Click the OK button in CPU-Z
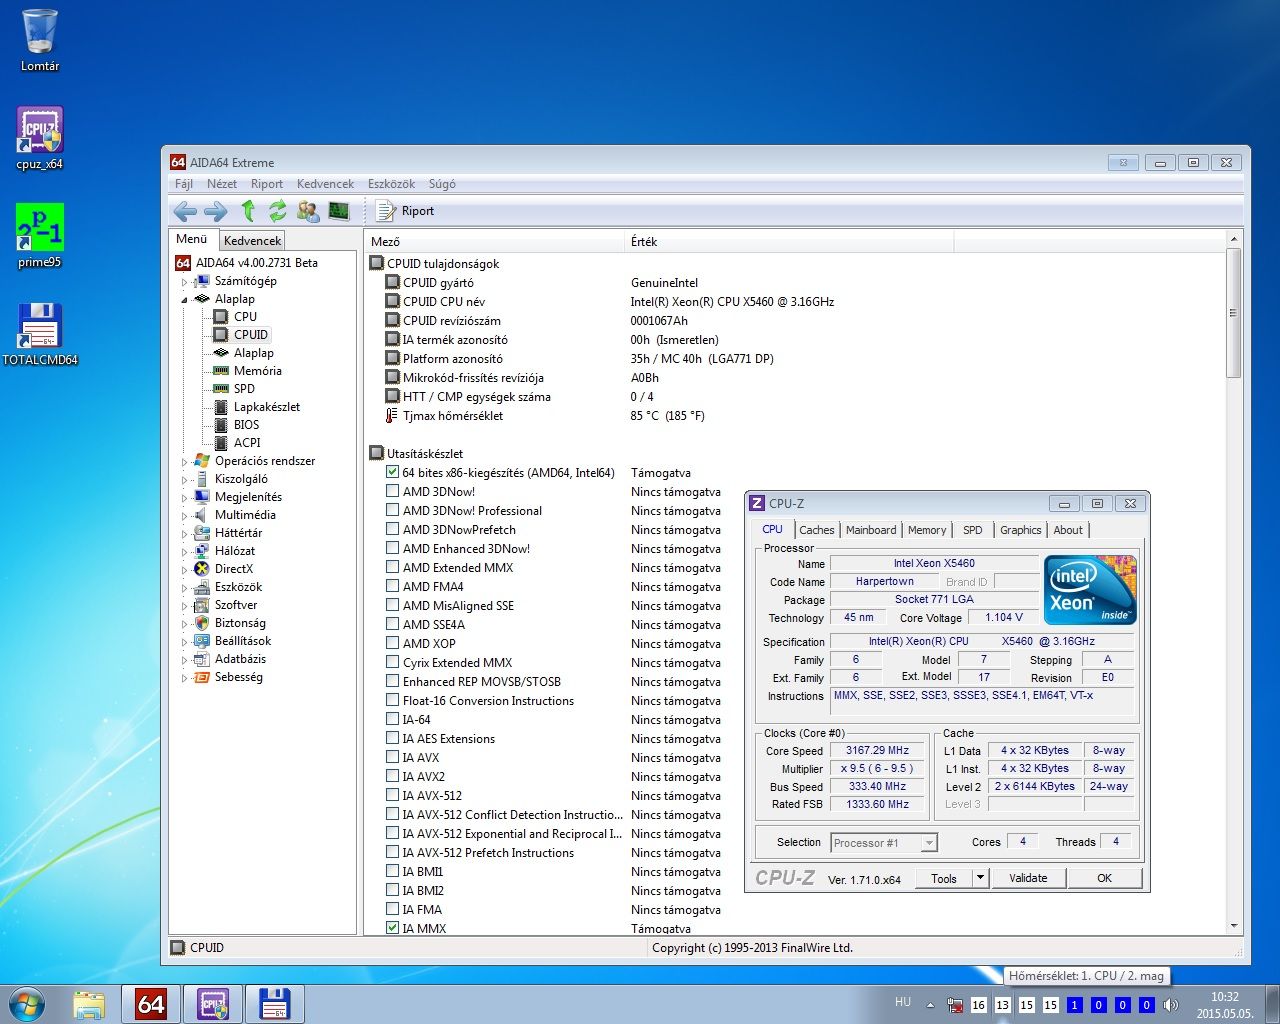The width and height of the screenshot is (1280, 1024). click(x=1104, y=878)
